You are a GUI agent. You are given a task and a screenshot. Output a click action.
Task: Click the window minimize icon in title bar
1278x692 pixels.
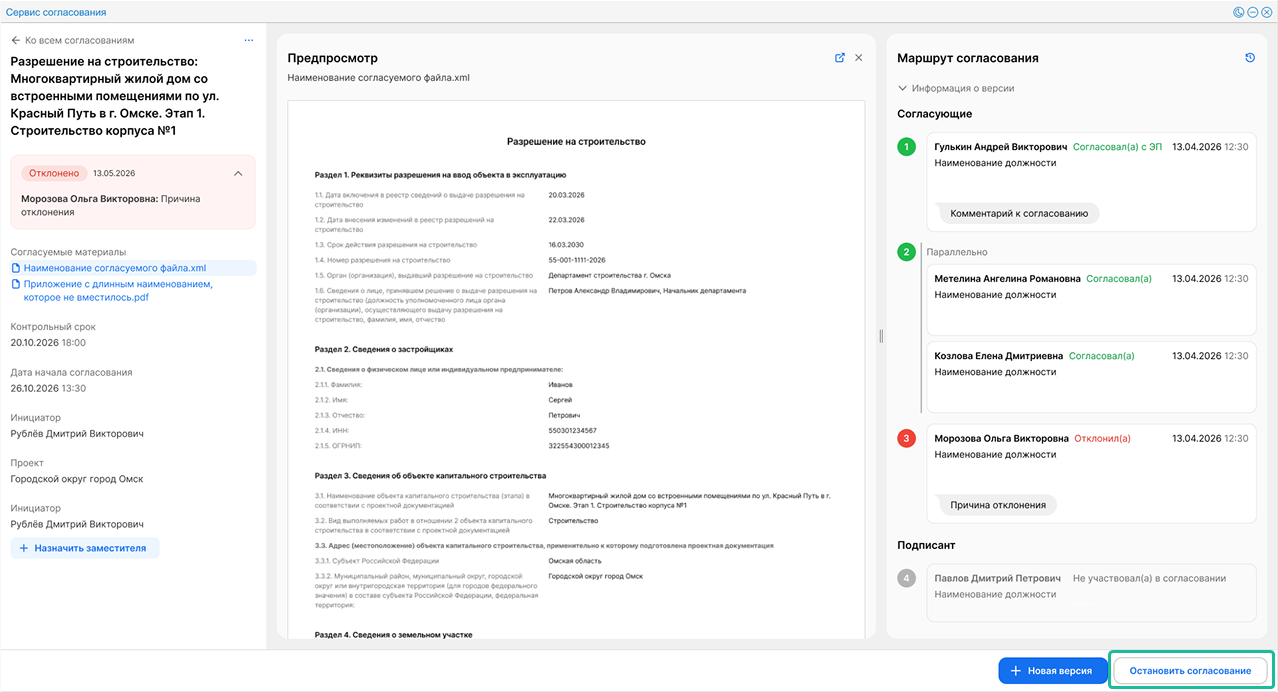click(1252, 12)
